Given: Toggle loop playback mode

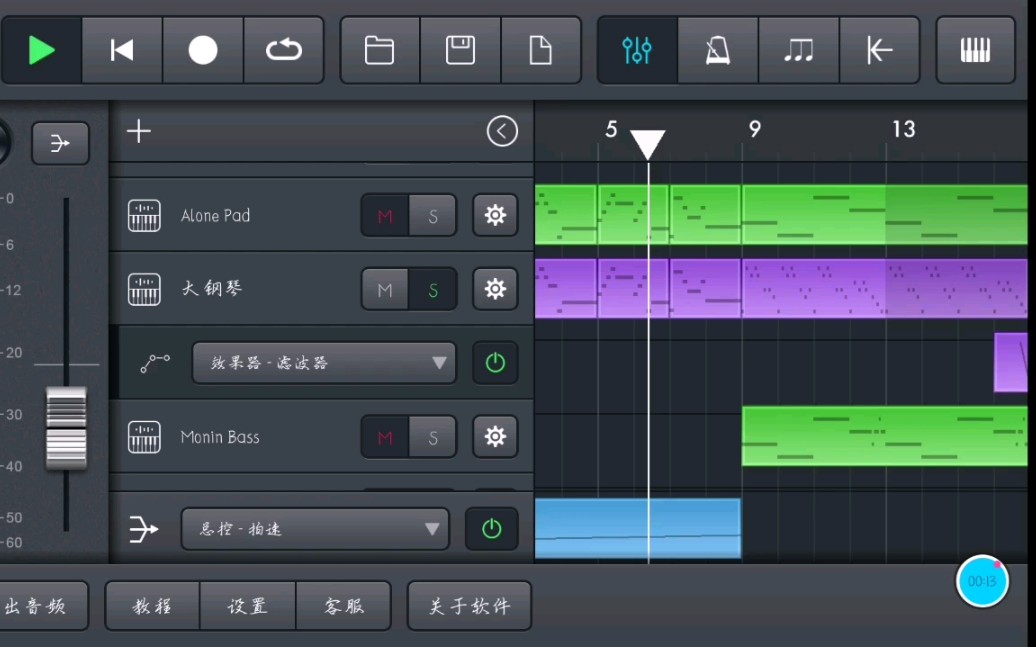Looking at the screenshot, I should point(283,50).
